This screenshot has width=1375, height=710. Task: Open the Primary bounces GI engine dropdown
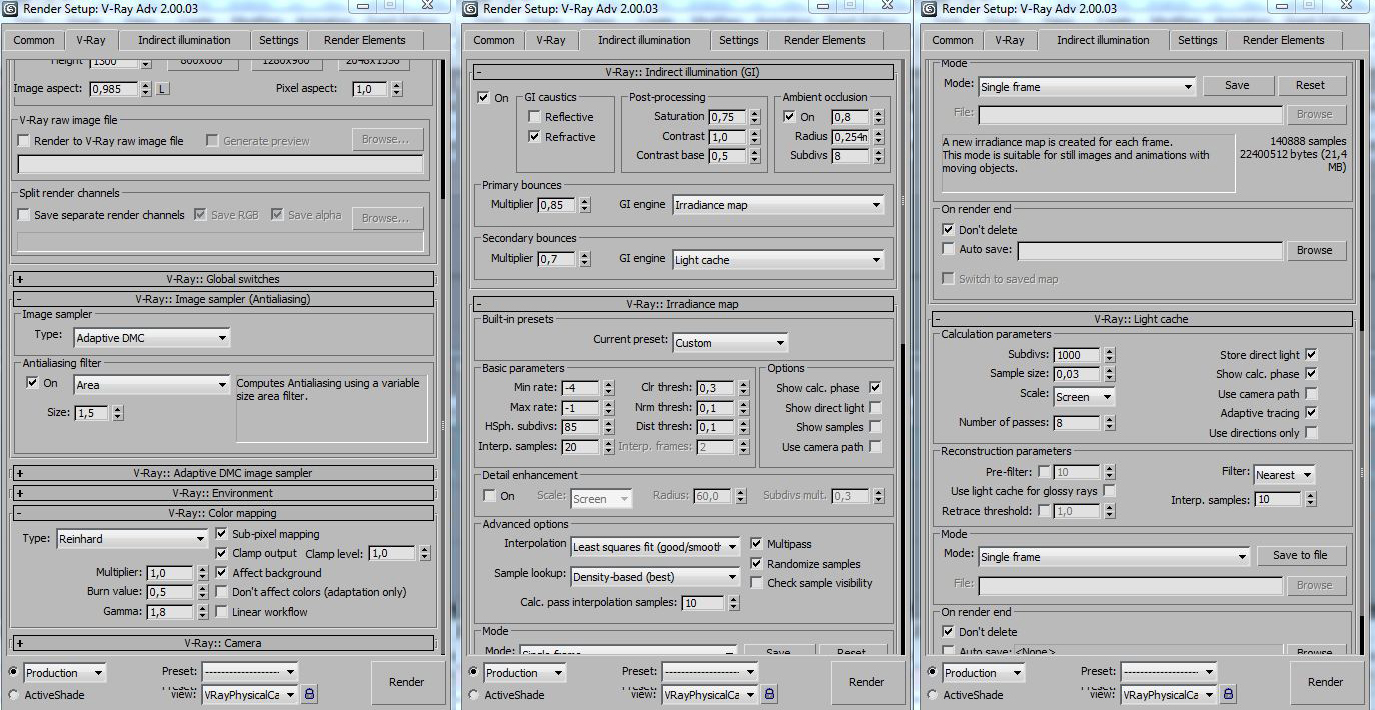point(778,205)
